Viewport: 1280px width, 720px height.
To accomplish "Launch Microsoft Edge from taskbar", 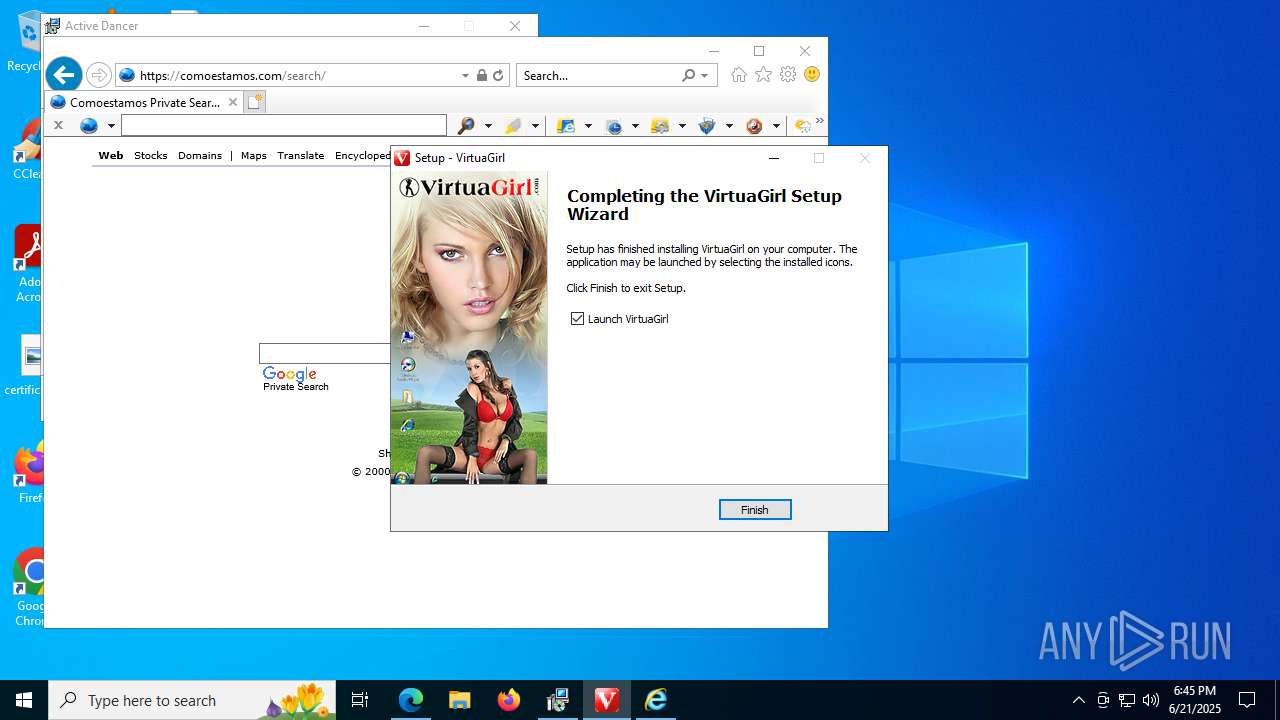I will 411,700.
